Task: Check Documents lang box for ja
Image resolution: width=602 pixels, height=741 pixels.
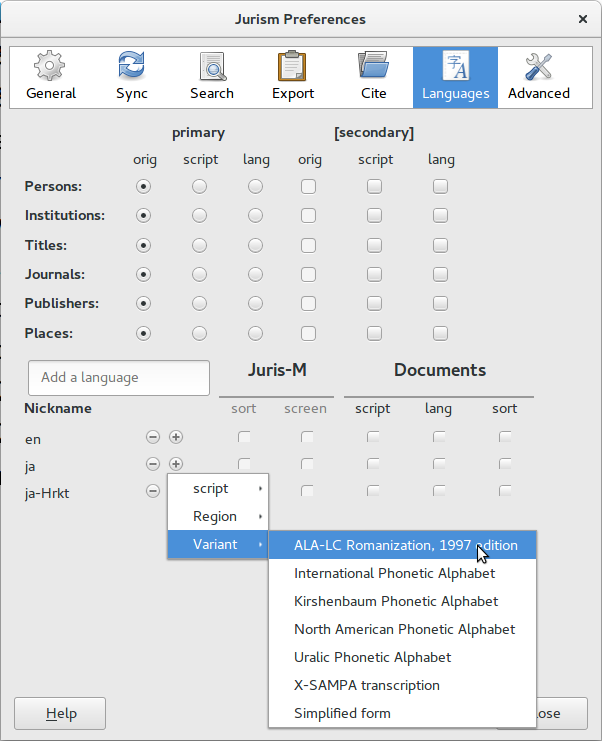Action: pos(439,464)
